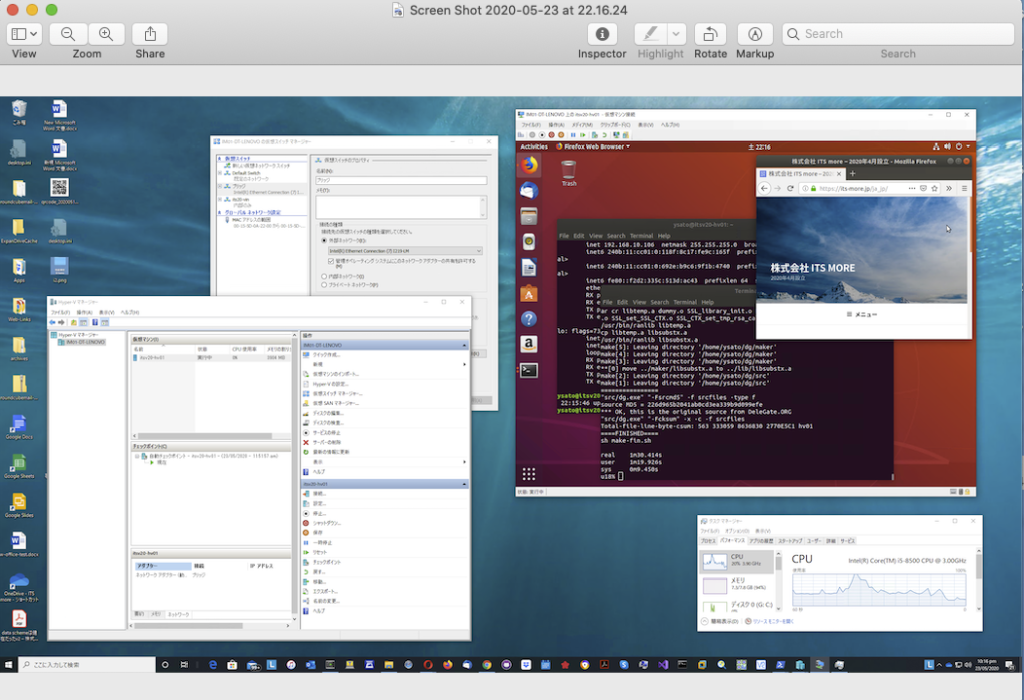Image resolution: width=1024 pixels, height=700 pixels.
Task: Click the Zoom In magnifier button
Action: (105, 34)
